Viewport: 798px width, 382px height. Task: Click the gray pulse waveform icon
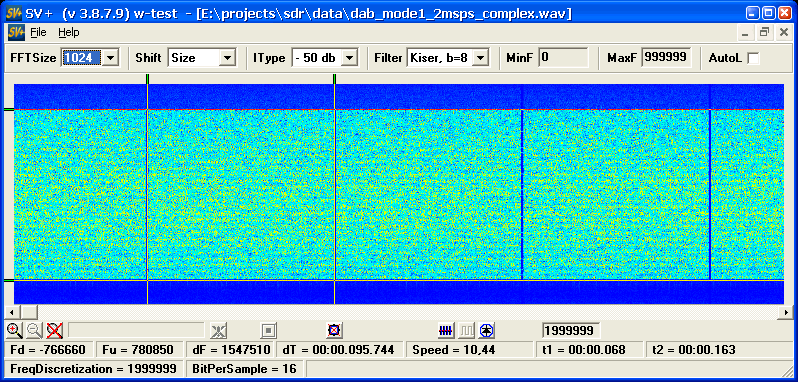click(x=467, y=331)
